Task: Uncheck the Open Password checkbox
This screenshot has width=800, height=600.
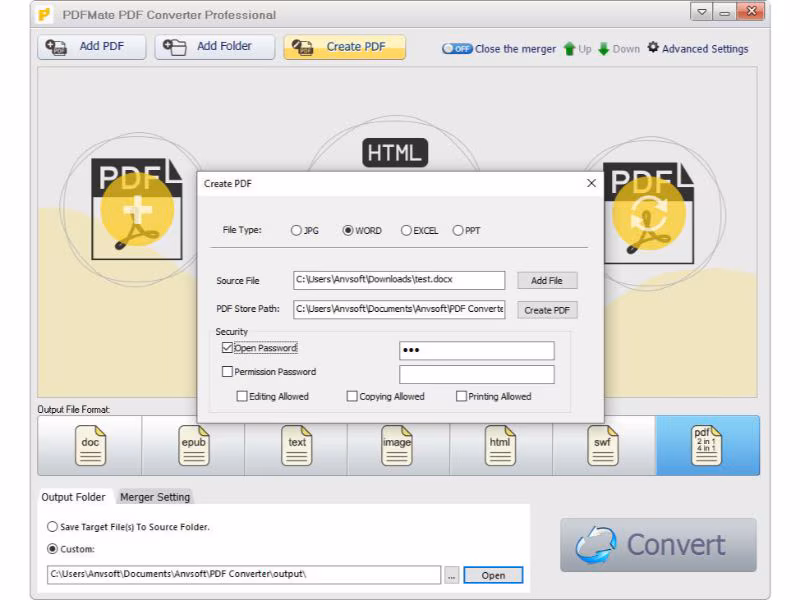Action: tap(228, 348)
